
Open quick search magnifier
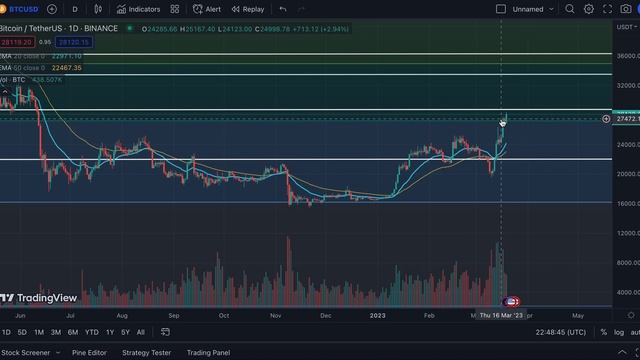tap(570, 9)
